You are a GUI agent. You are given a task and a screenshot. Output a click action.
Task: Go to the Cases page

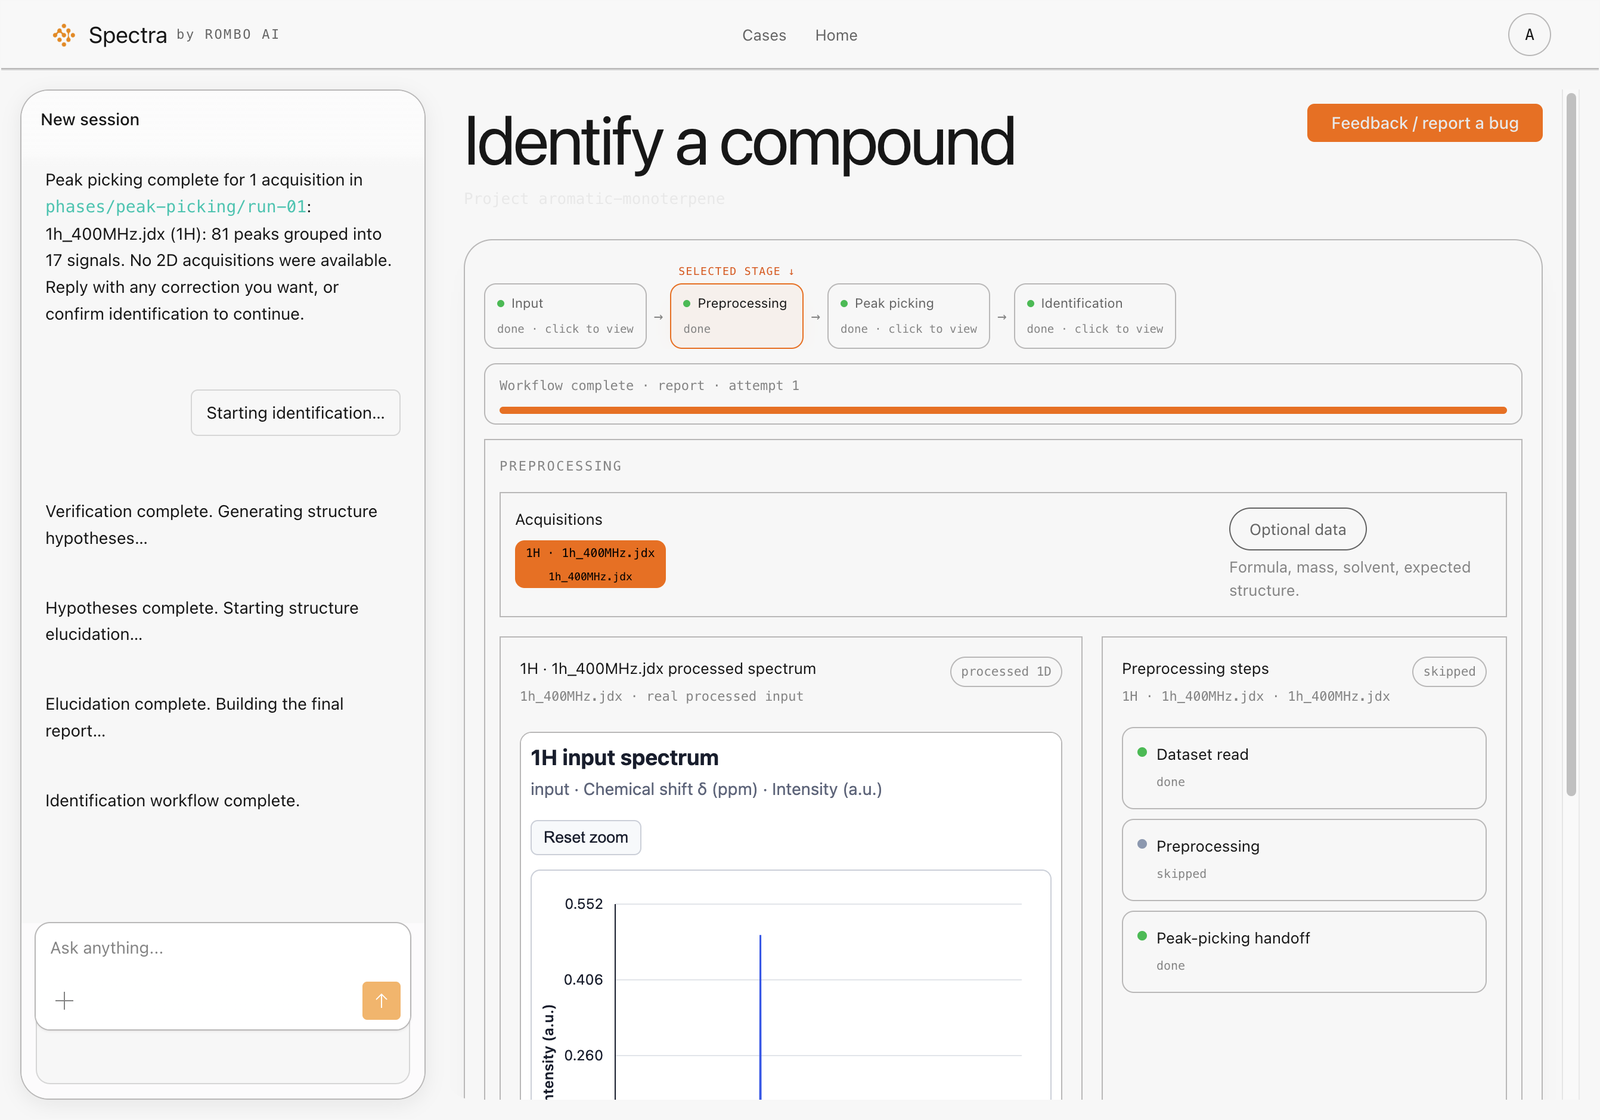[764, 35]
